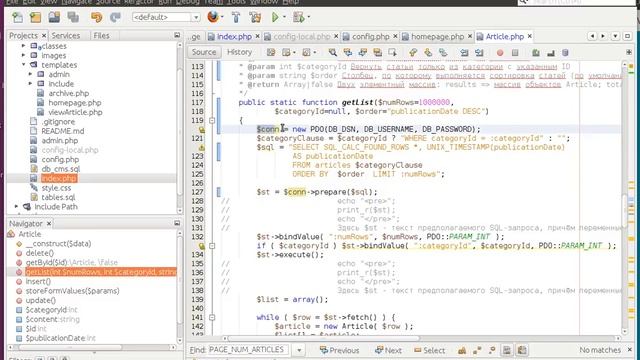Click the Previous find button
Image resolution: width=640 pixels, height=360 pixels.
pos(340,350)
